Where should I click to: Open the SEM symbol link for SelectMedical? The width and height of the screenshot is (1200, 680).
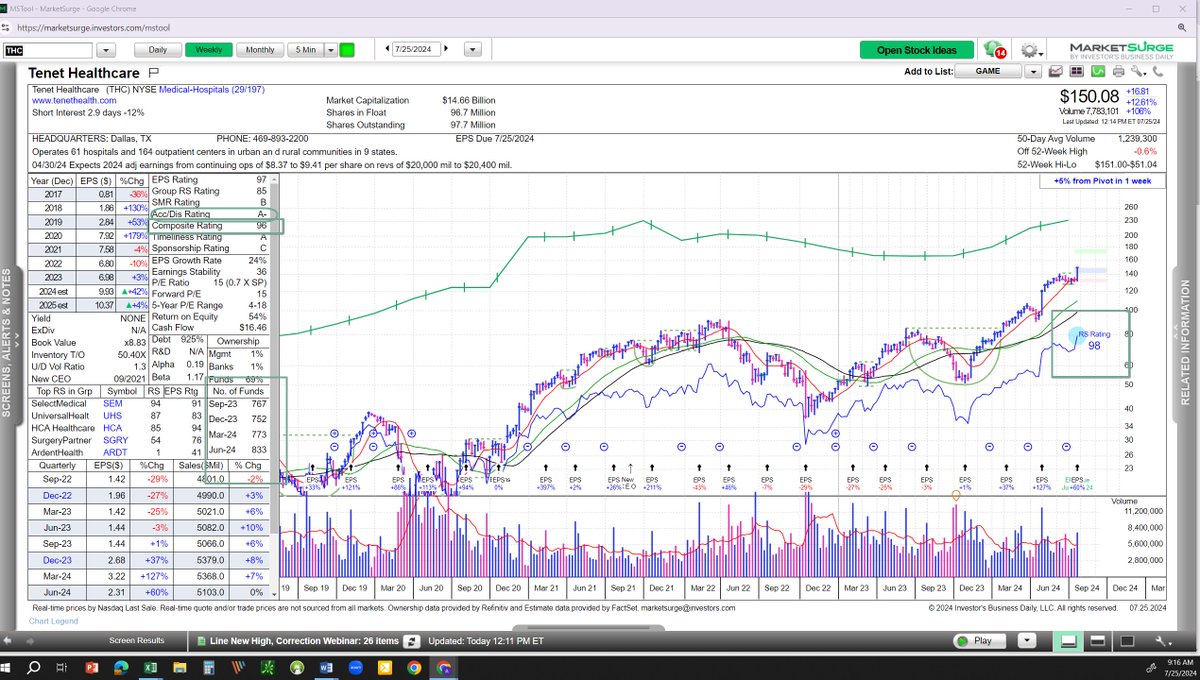[113, 402]
